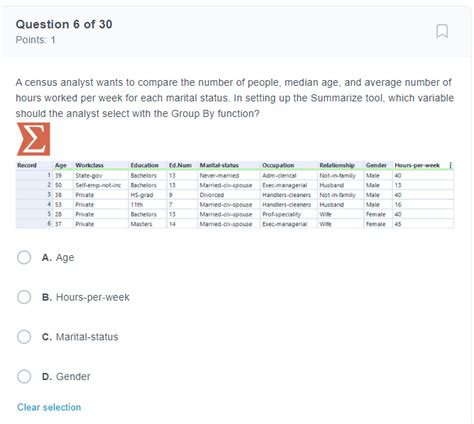Open the table's three-dot options menu
The width and height of the screenshot is (474, 424).
click(x=450, y=165)
